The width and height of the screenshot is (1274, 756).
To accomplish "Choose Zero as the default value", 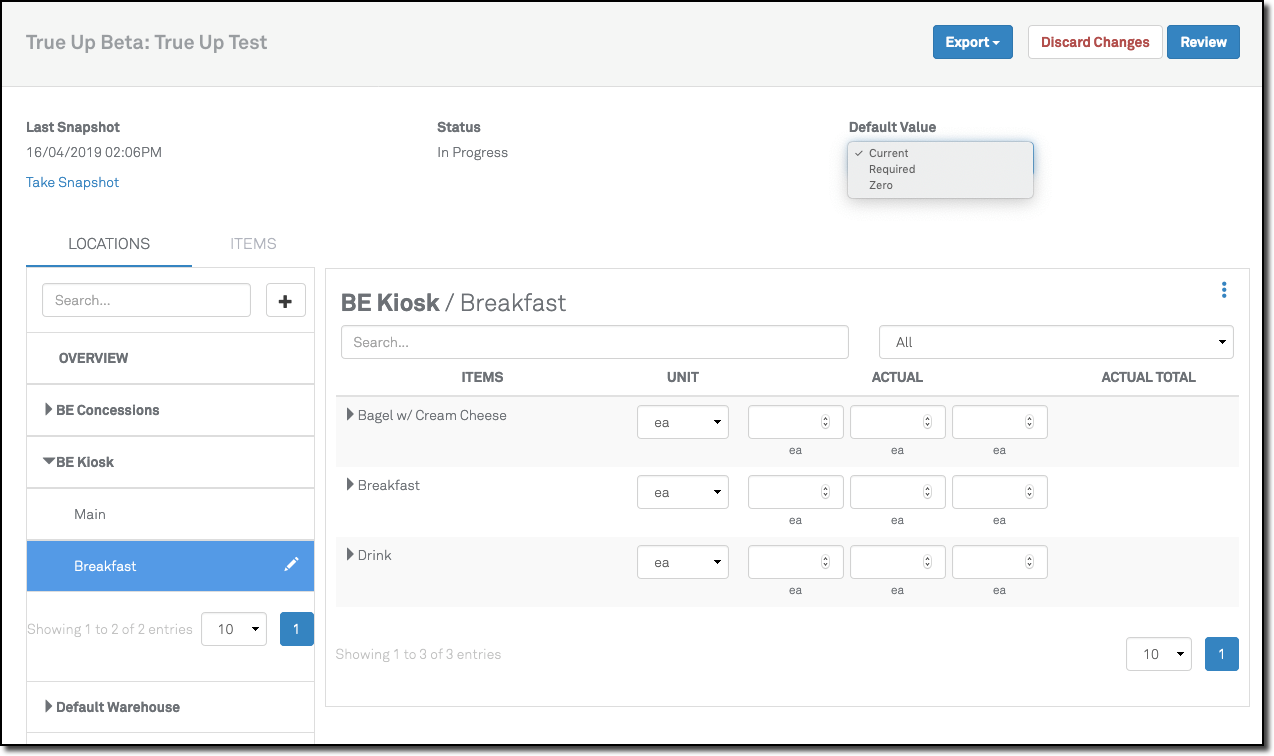I will (x=881, y=185).
